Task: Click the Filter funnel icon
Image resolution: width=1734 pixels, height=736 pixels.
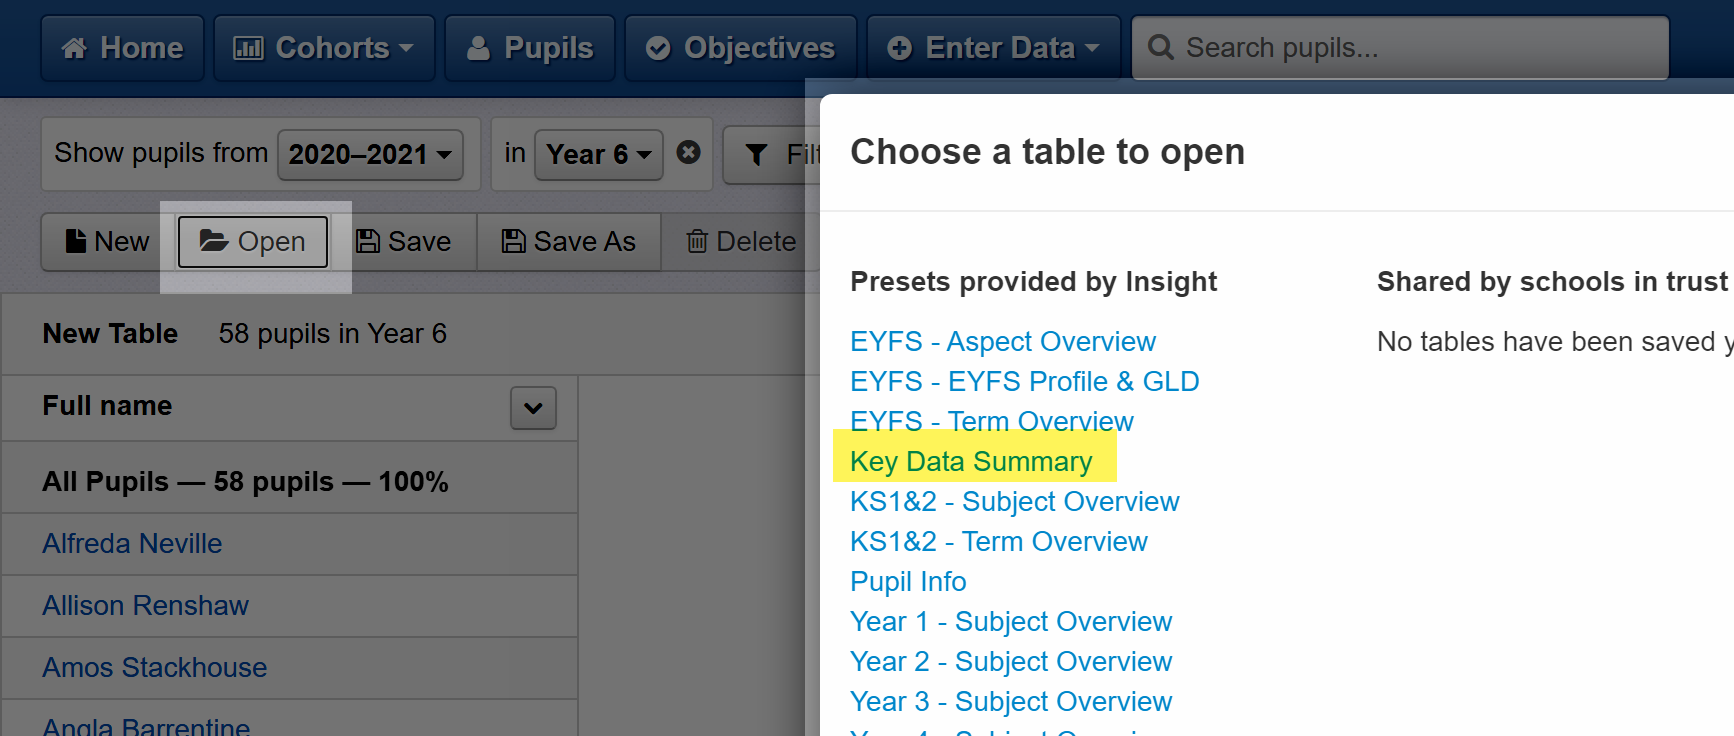Action: click(757, 154)
